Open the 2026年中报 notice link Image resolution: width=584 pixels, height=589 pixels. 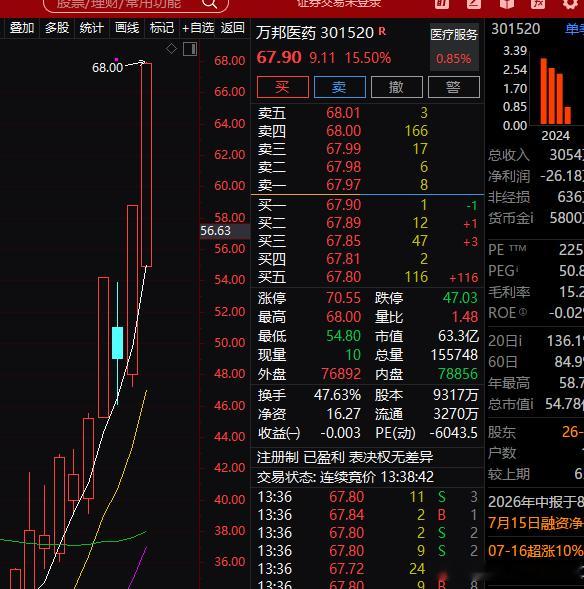pyautogui.click(x=536, y=502)
